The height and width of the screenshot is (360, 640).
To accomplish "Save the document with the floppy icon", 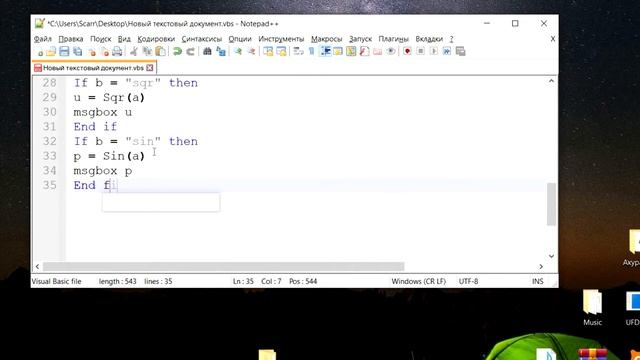I will [64, 51].
